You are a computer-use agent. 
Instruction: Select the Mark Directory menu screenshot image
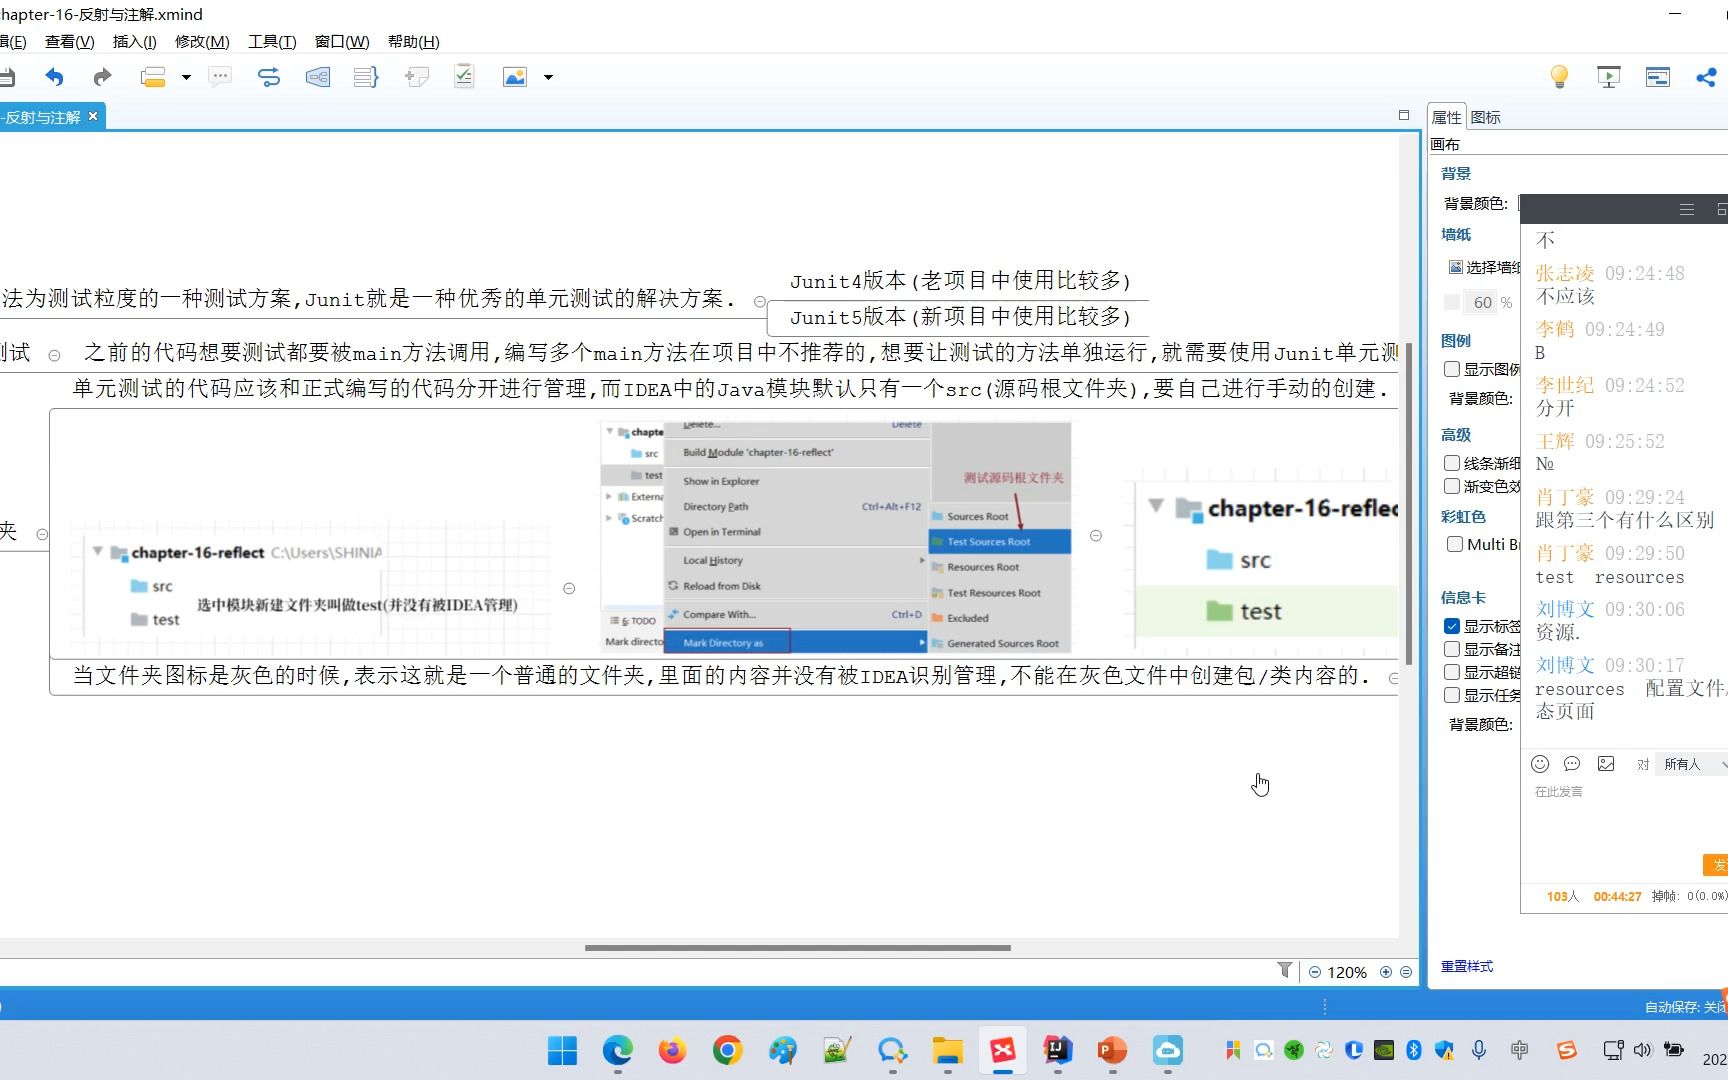[x=836, y=537]
